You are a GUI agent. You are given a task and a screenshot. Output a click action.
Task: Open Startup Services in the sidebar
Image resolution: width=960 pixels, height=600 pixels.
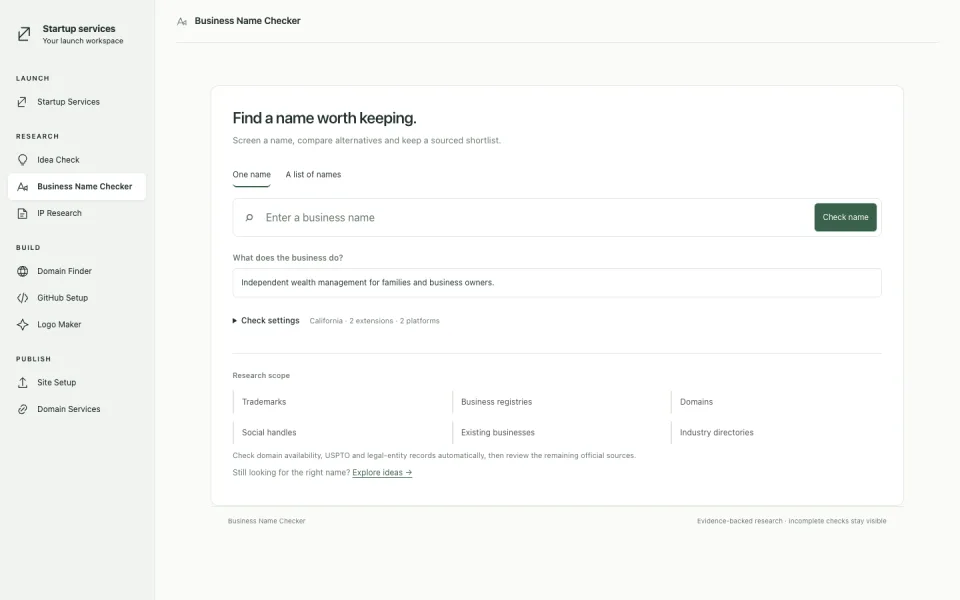point(77,102)
